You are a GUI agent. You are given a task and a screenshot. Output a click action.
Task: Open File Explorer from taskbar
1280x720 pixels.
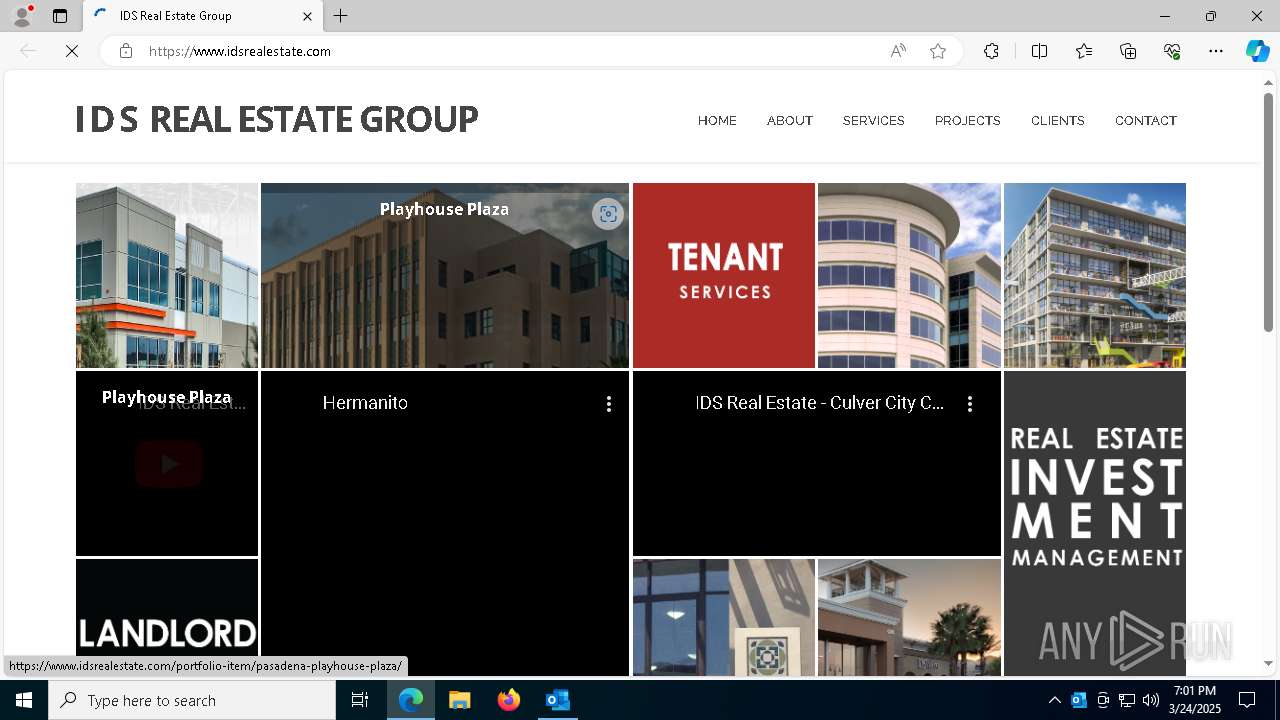pos(460,700)
